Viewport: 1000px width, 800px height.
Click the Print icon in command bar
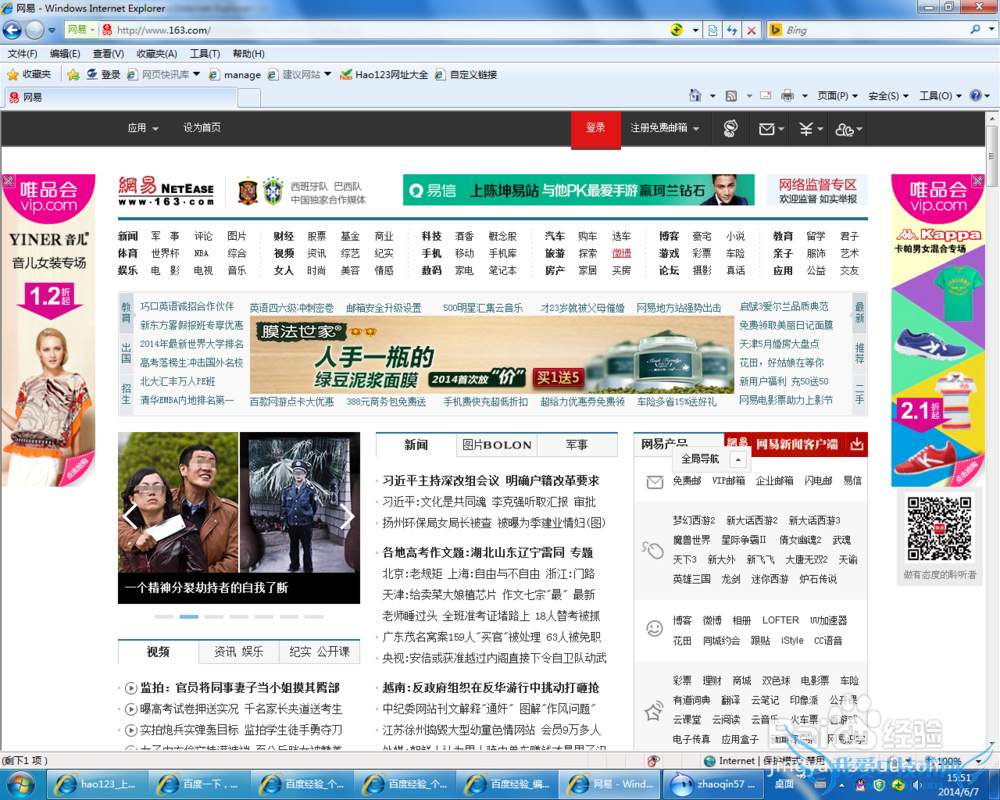pyautogui.click(x=788, y=96)
